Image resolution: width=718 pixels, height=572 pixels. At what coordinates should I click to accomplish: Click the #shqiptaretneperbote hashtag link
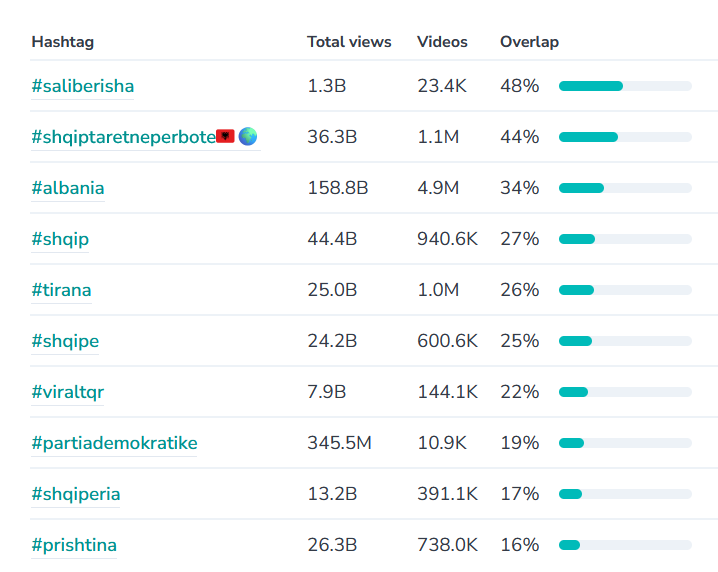click(x=122, y=137)
